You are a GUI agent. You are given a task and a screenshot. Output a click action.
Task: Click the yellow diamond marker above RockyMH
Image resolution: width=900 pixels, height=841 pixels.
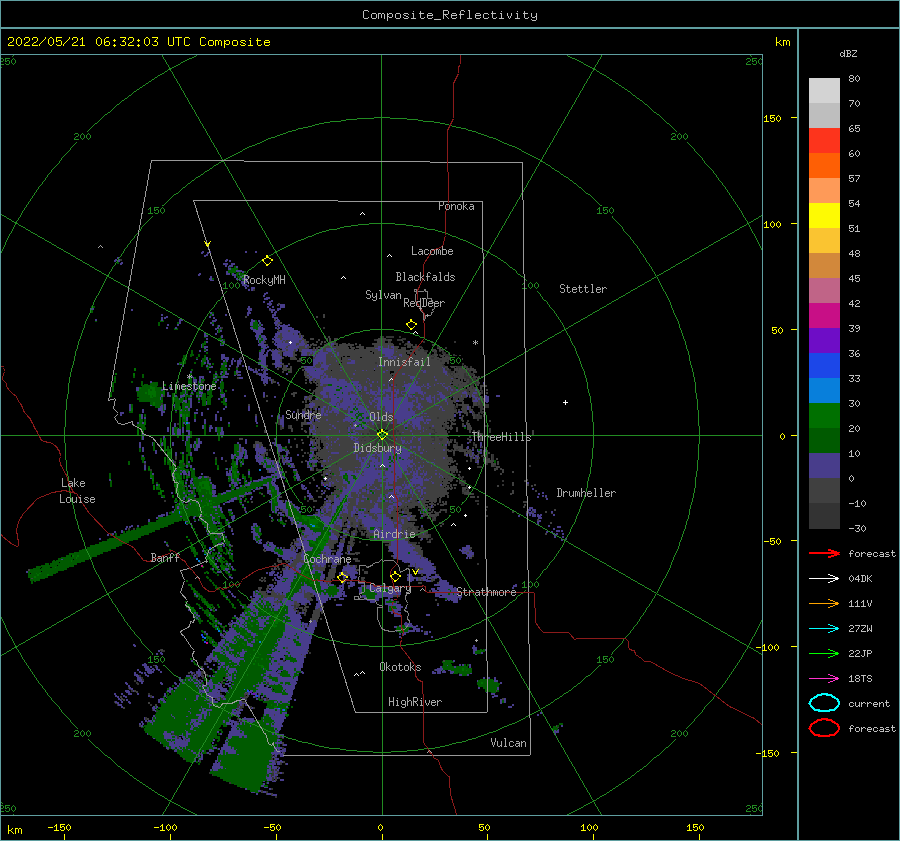[x=267, y=261]
